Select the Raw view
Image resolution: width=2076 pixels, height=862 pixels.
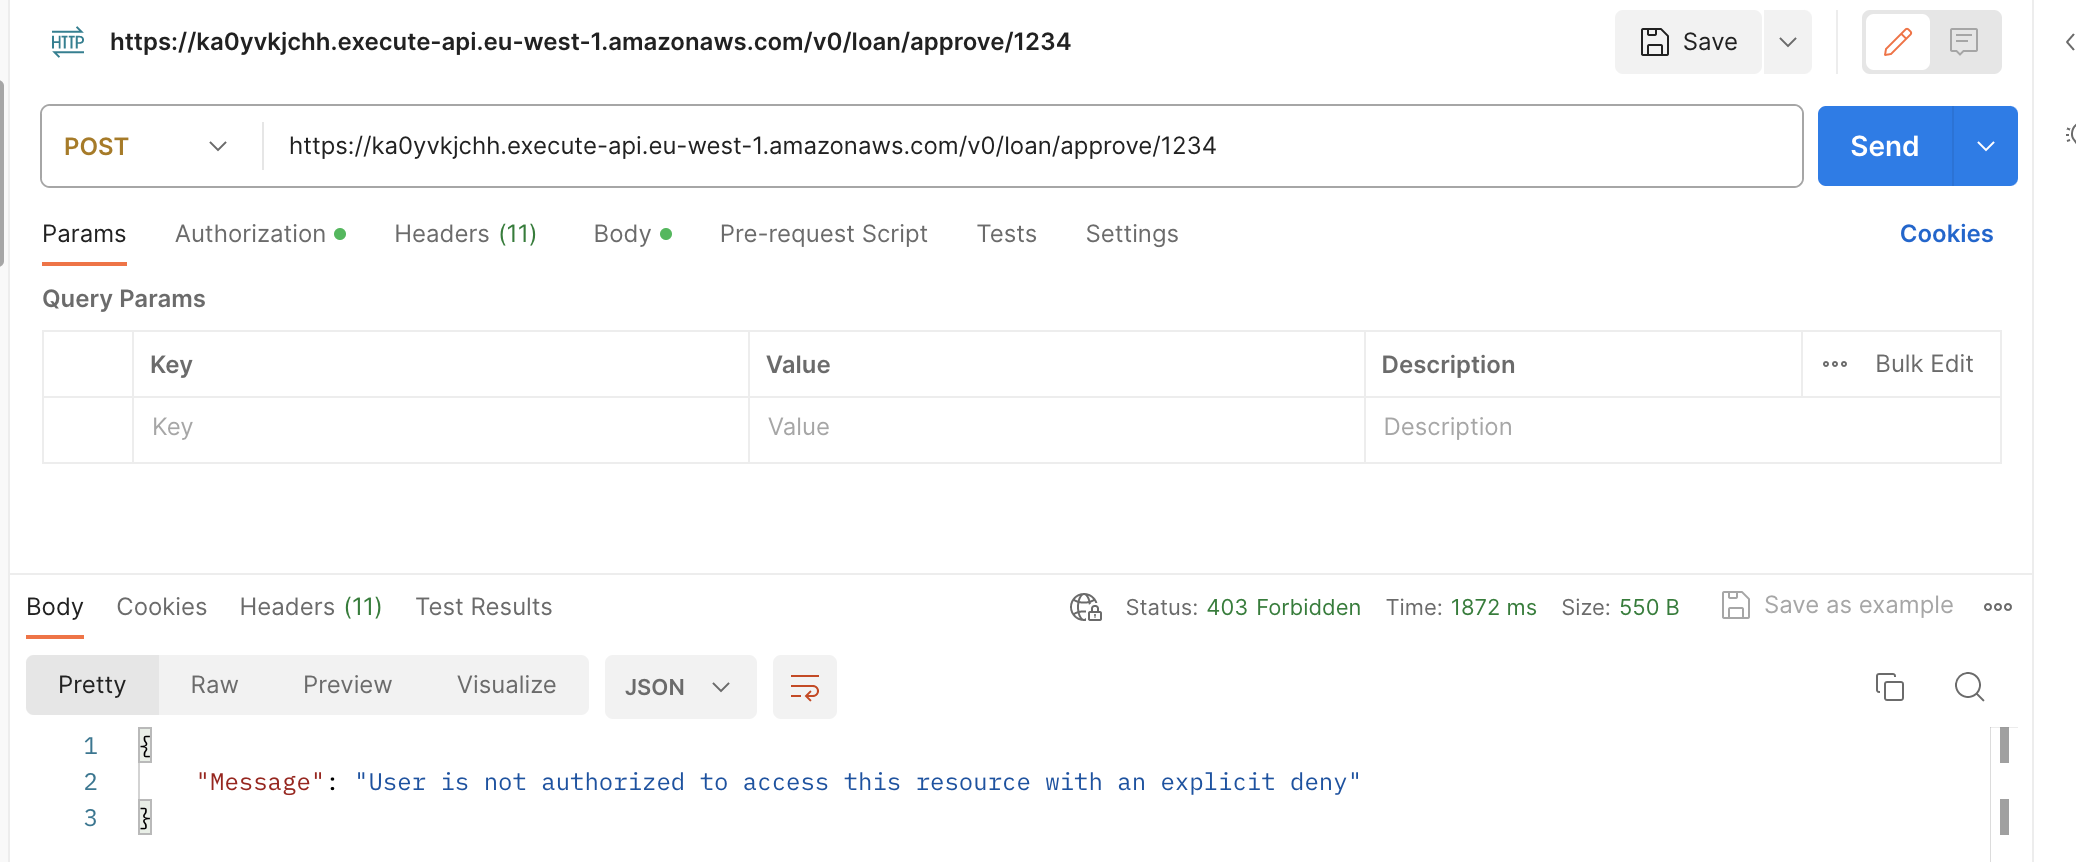[214, 685]
